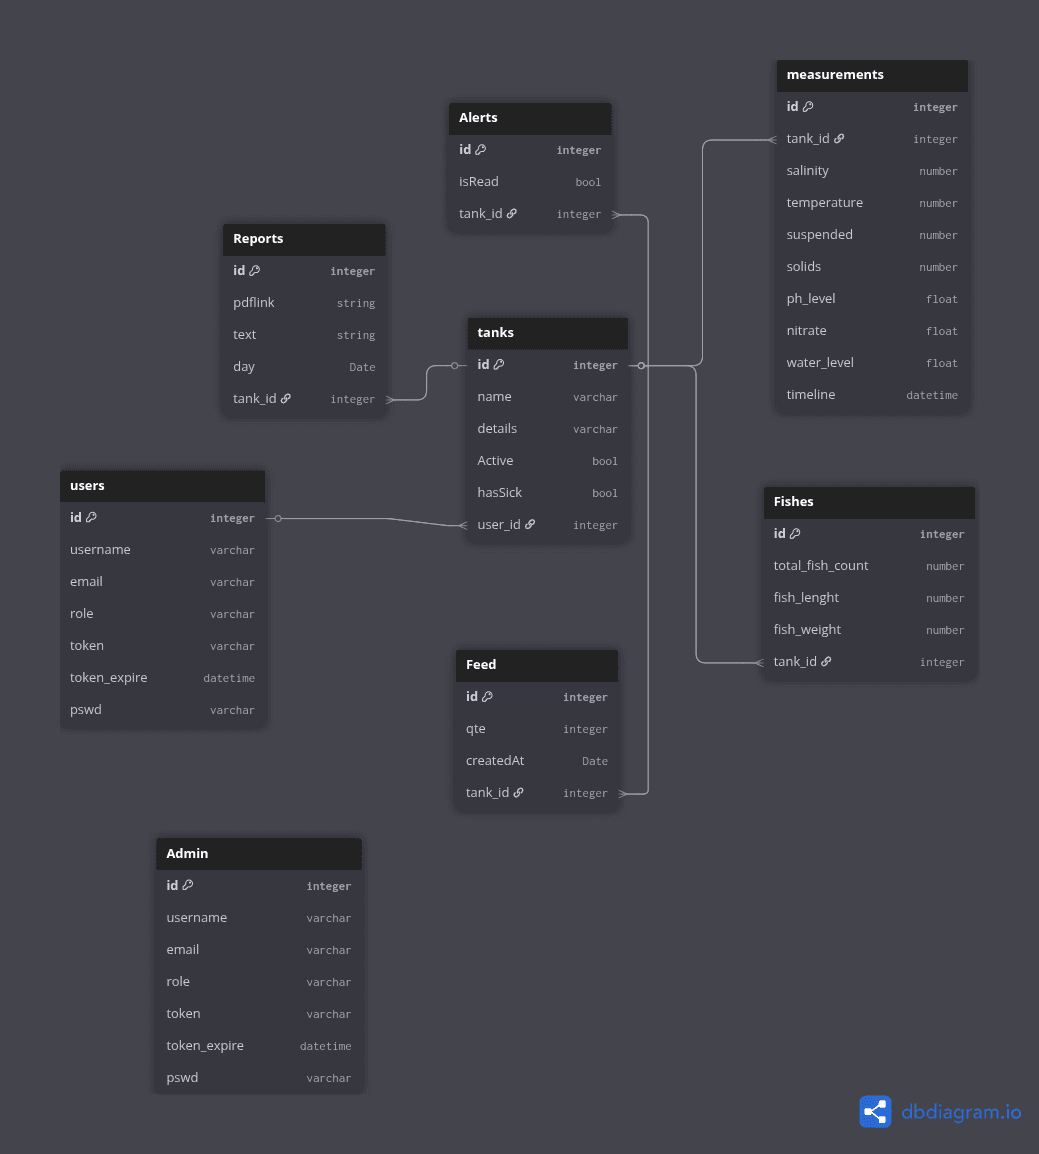Click the foreign key link icon in Alerts tank_id
1039x1154 pixels.
(511, 213)
